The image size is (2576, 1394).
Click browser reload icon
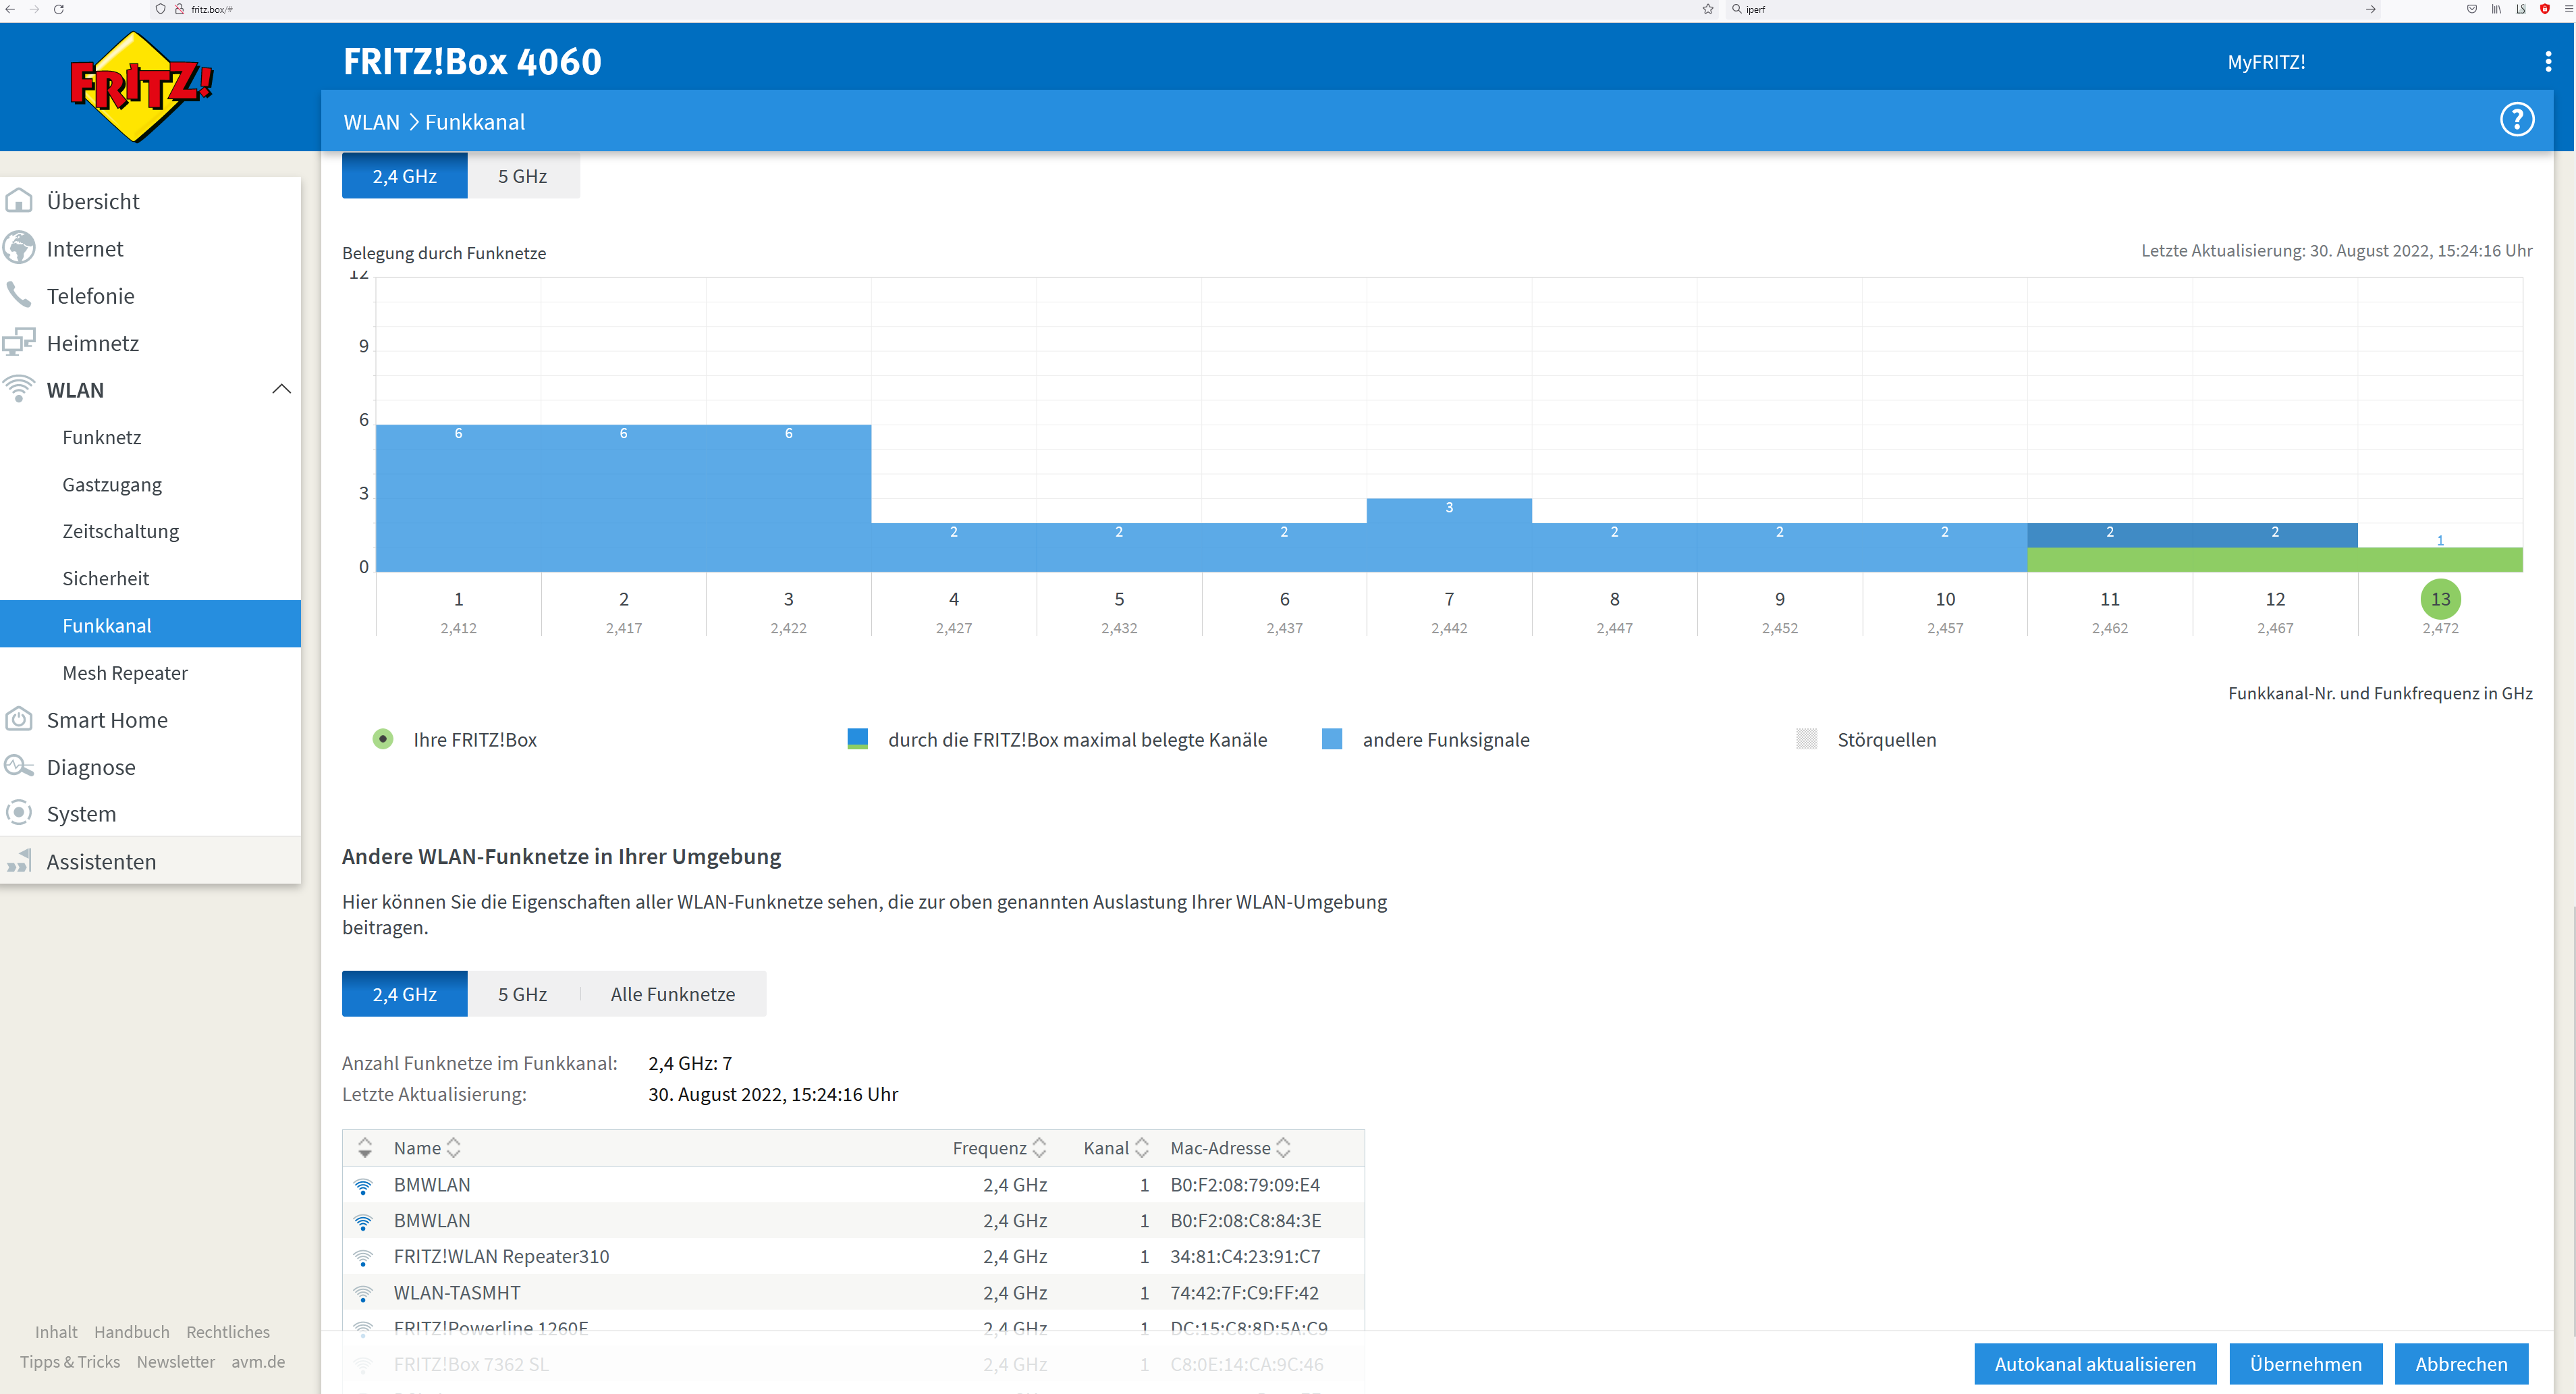58,9
